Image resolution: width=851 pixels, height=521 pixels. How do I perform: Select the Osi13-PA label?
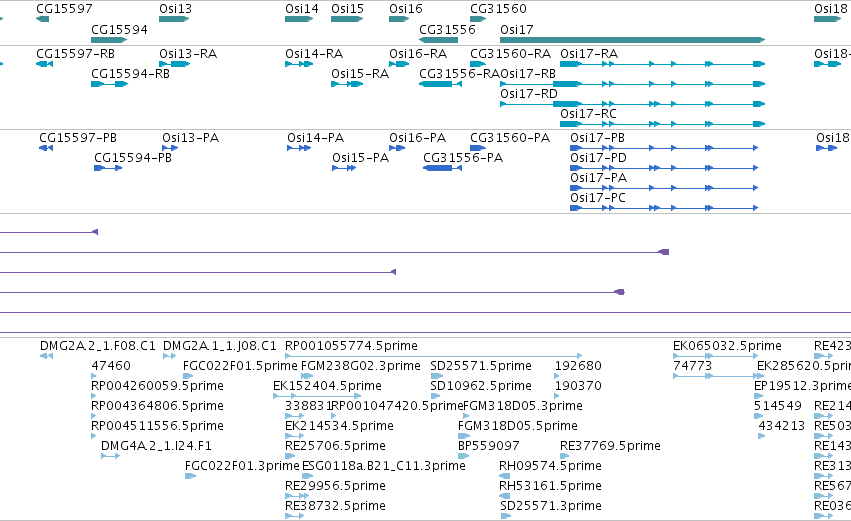(190, 138)
